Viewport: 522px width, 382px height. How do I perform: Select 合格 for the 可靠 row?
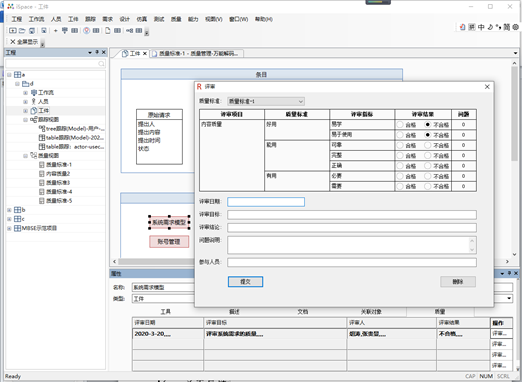point(400,145)
